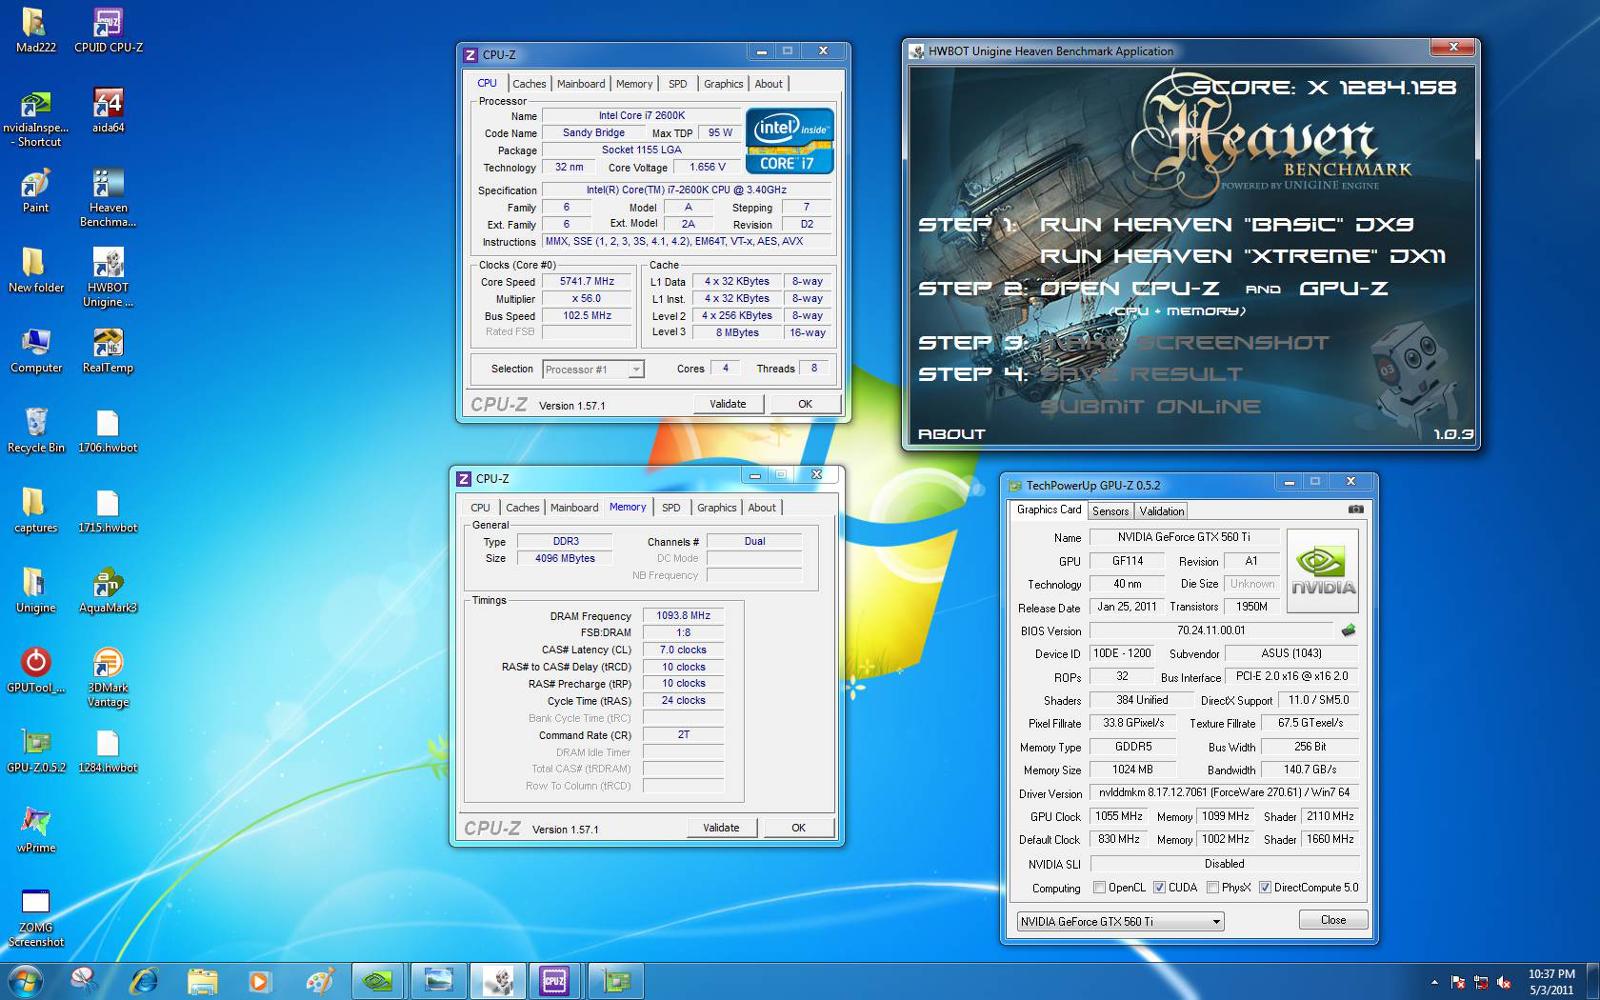Launch wPrime desktop shortcut
Image resolution: width=1600 pixels, height=1000 pixels.
pos(36,830)
